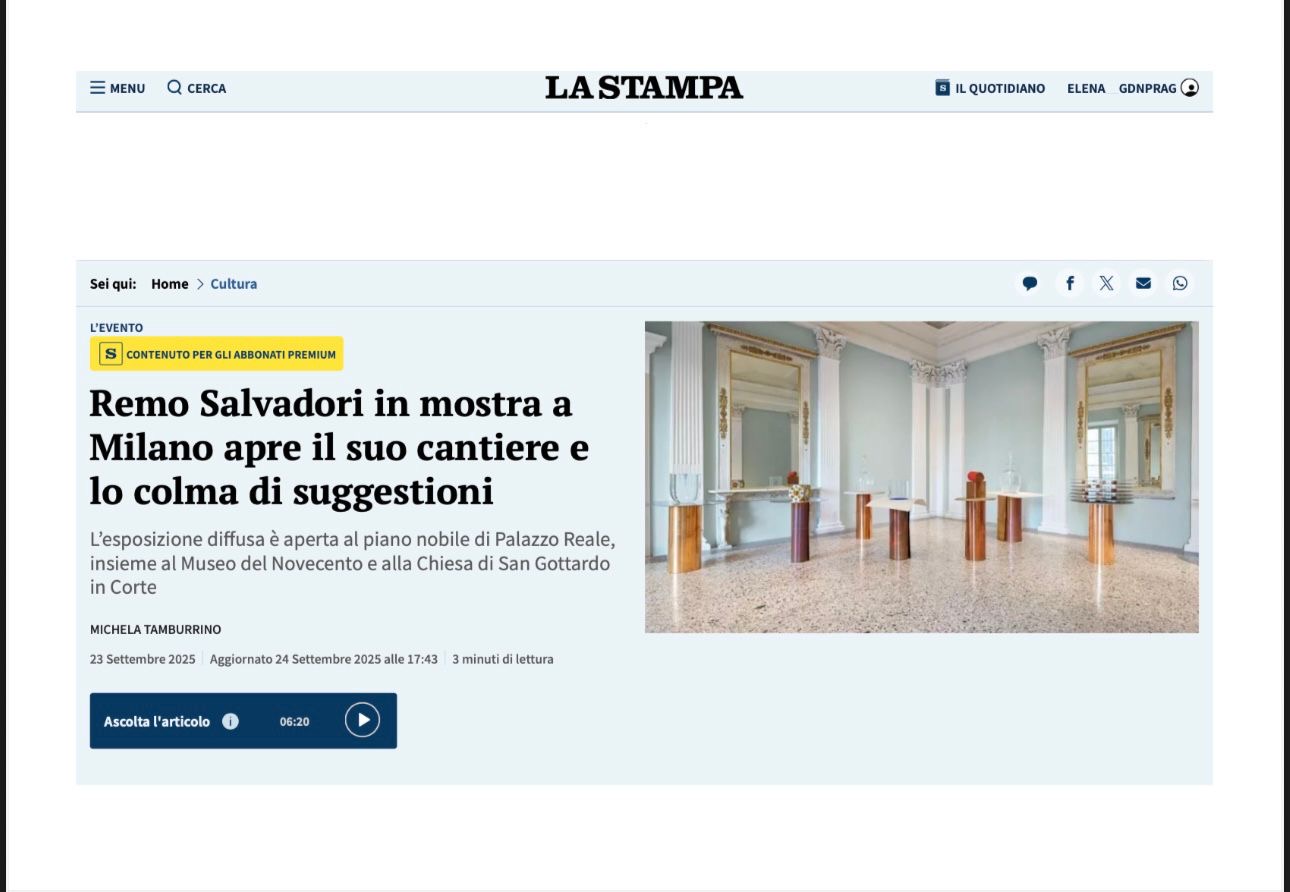Play the article audio

pos(362,720)
